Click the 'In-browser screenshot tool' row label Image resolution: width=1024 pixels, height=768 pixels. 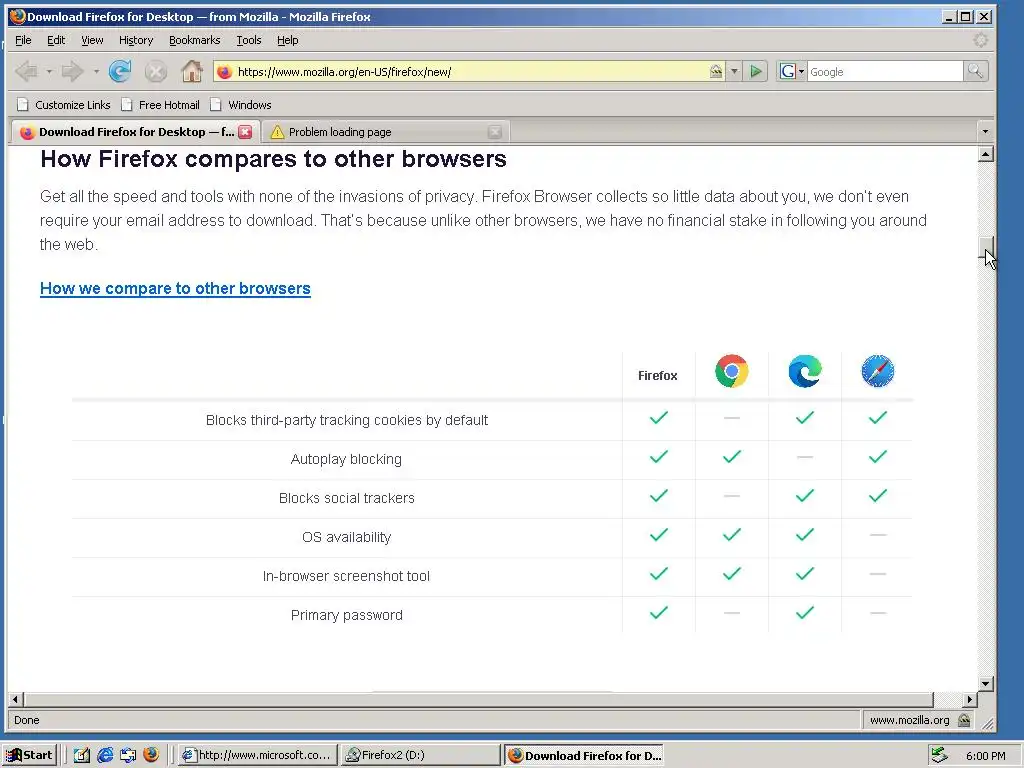pos(346,576)
